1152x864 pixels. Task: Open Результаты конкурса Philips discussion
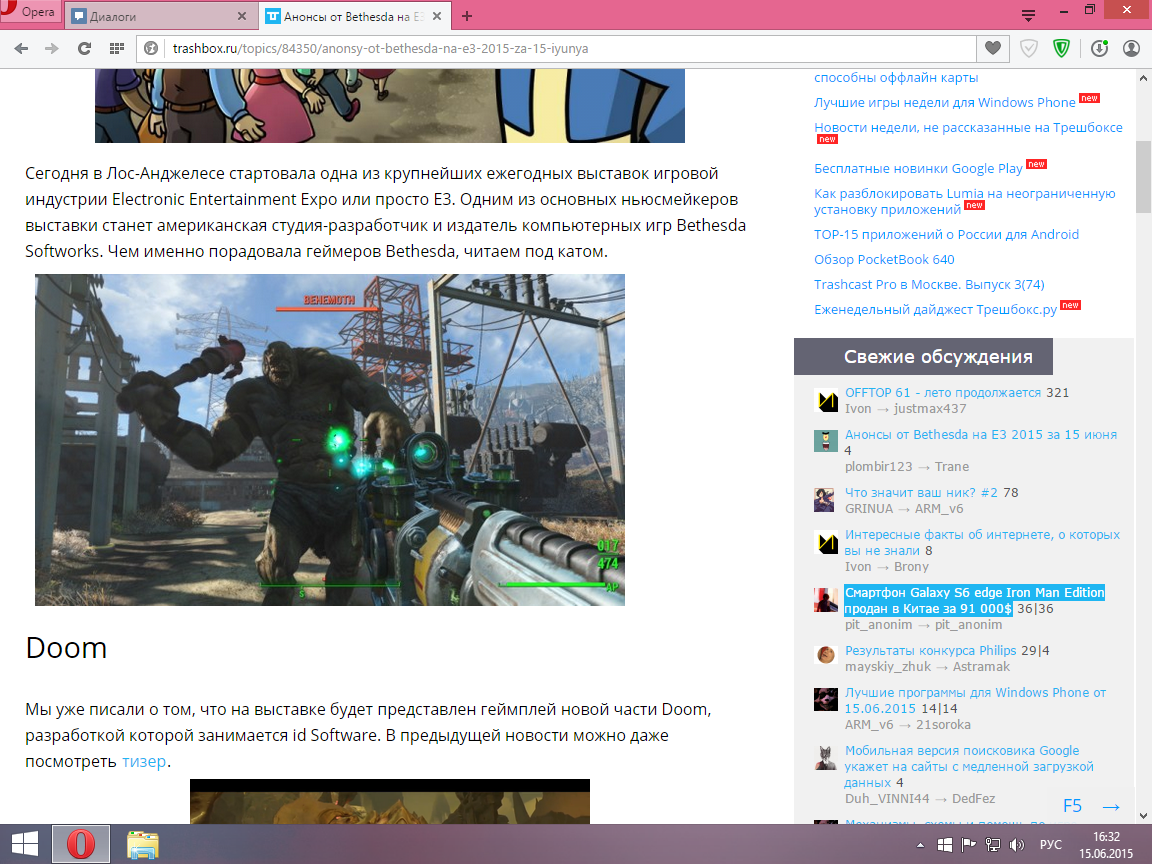[x=930, y=650]
